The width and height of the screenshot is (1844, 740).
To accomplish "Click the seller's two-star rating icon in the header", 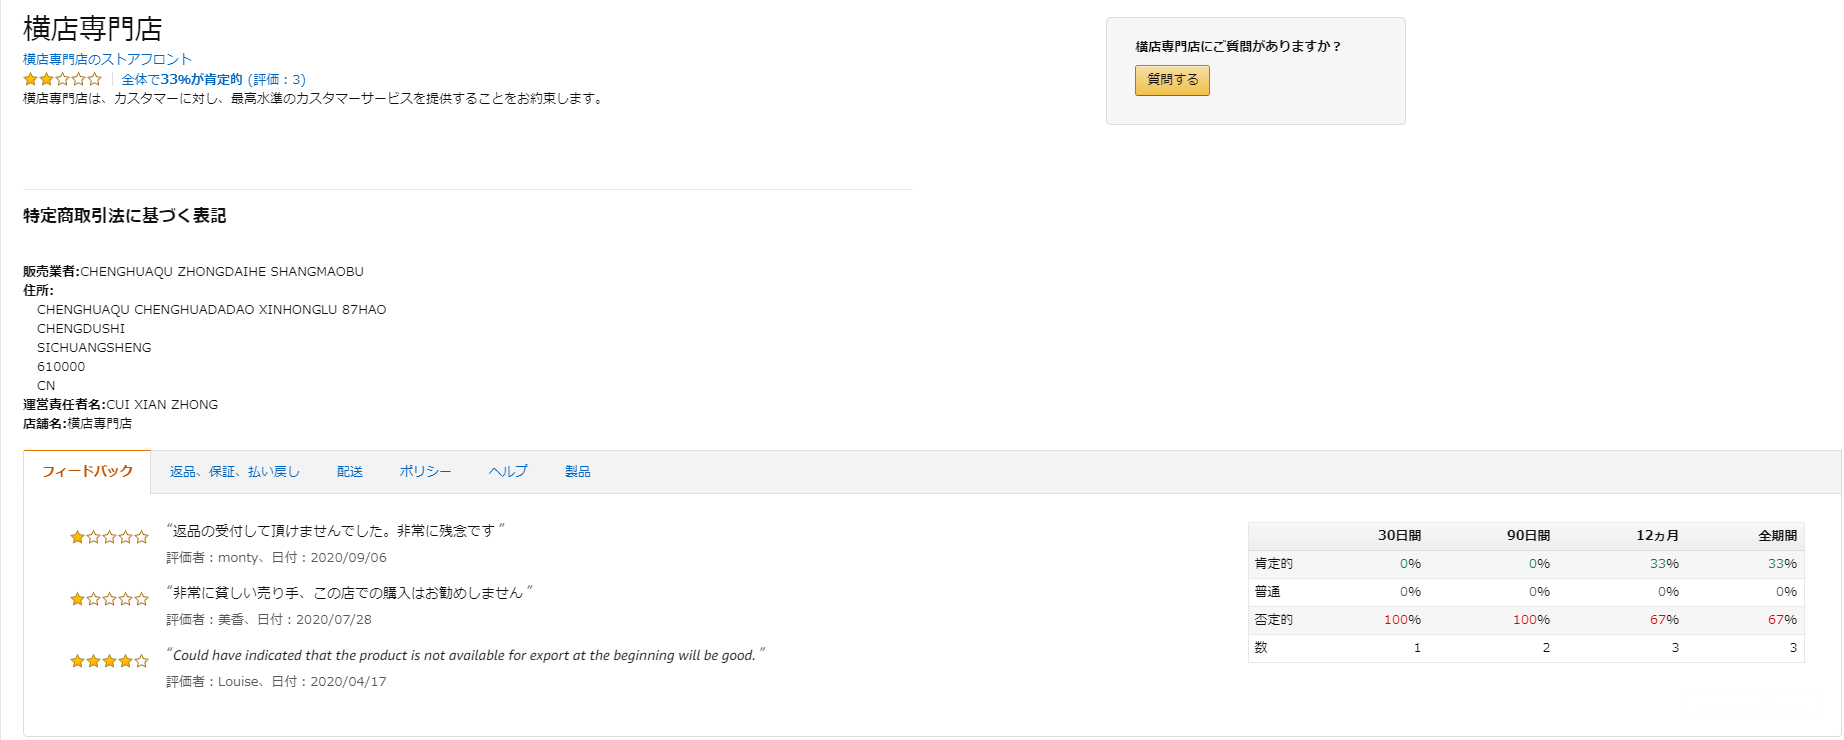I will (62, 79).
